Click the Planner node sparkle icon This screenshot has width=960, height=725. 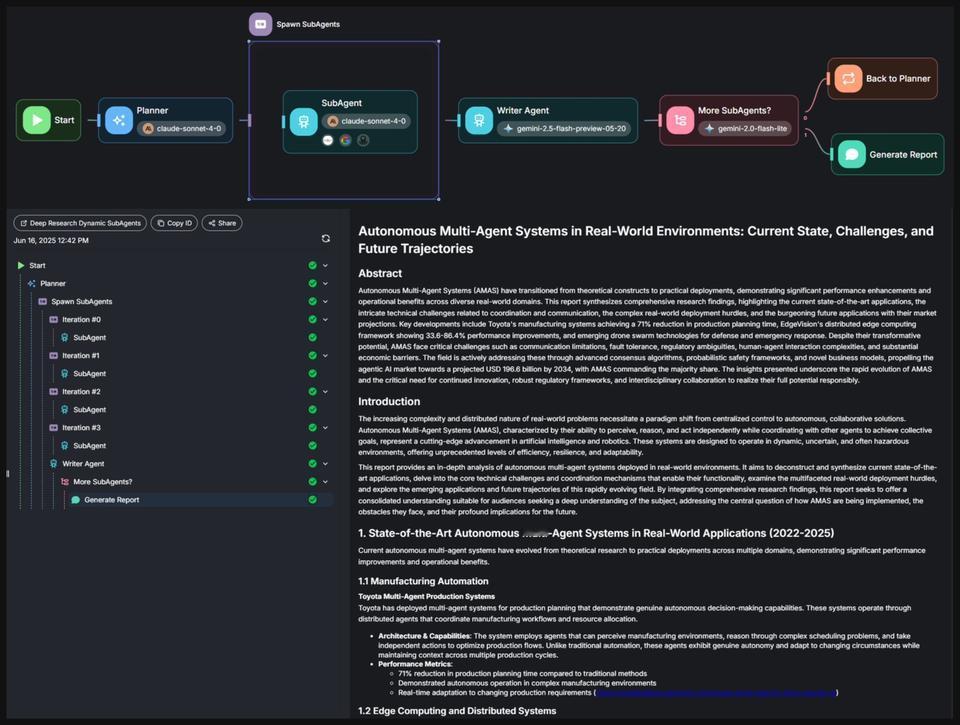119,120
